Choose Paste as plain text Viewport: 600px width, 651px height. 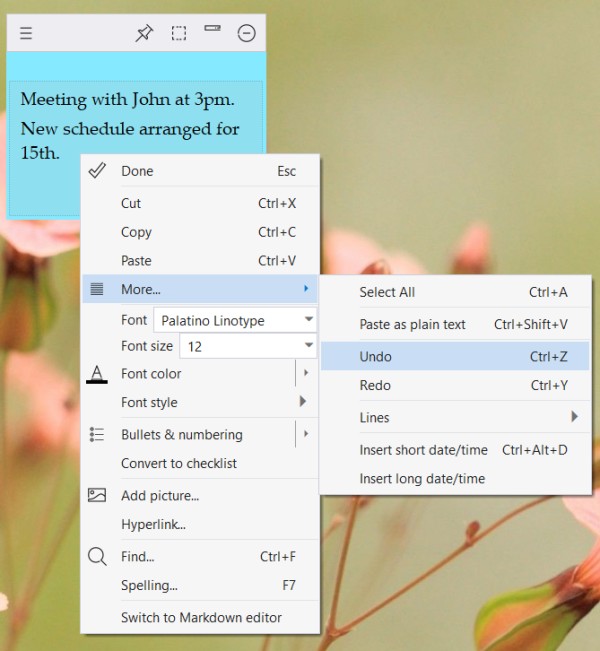tap(455, 324)
